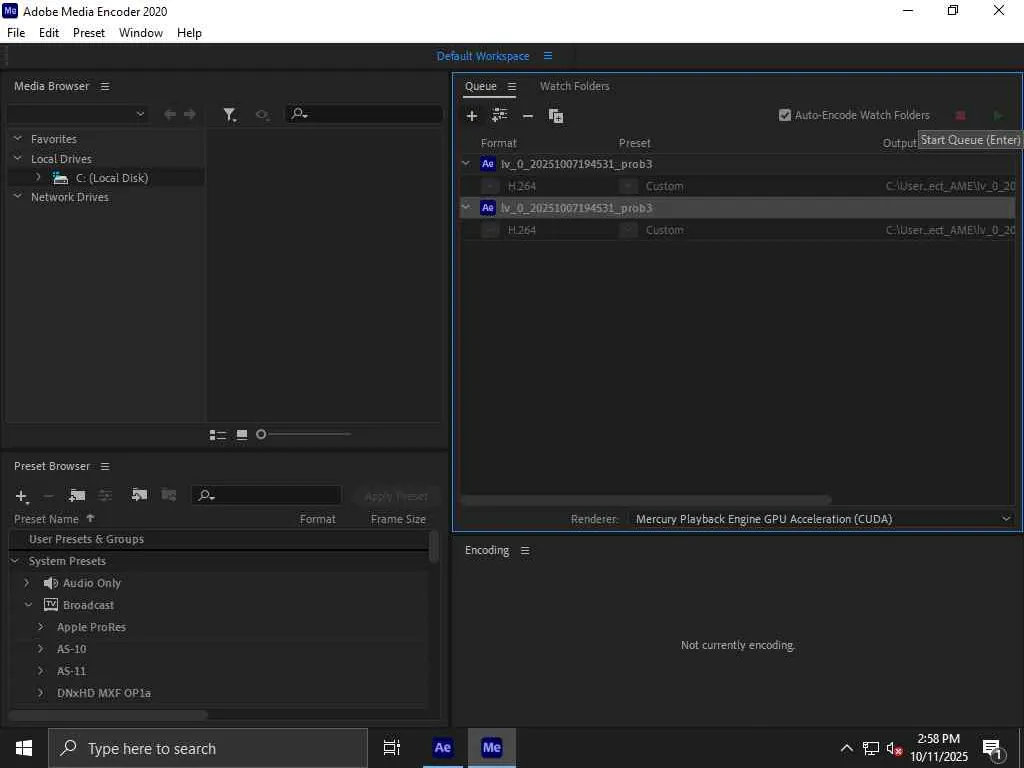This screenshot has height=768, width=1024.
Task: Click the Media Browser back arrow
Action: point(170,114)
